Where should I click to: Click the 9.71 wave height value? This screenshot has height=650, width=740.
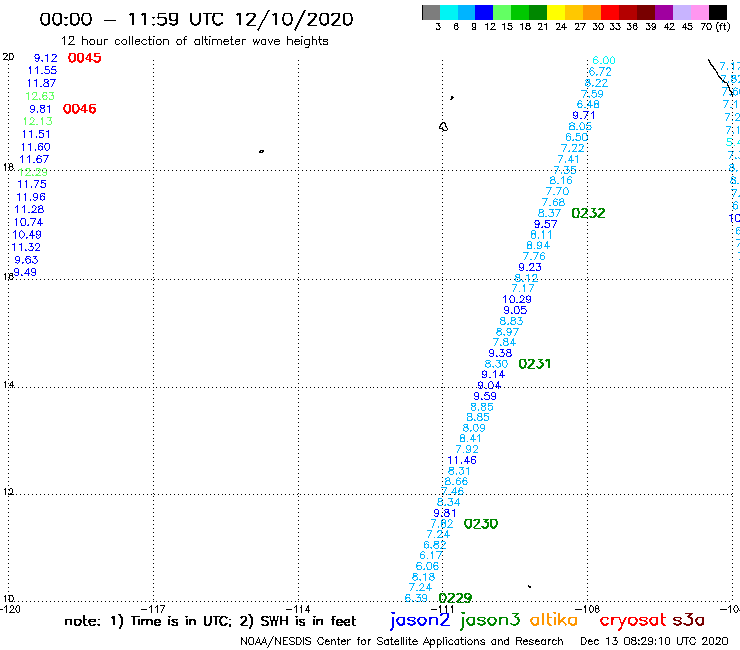point(584,115)
